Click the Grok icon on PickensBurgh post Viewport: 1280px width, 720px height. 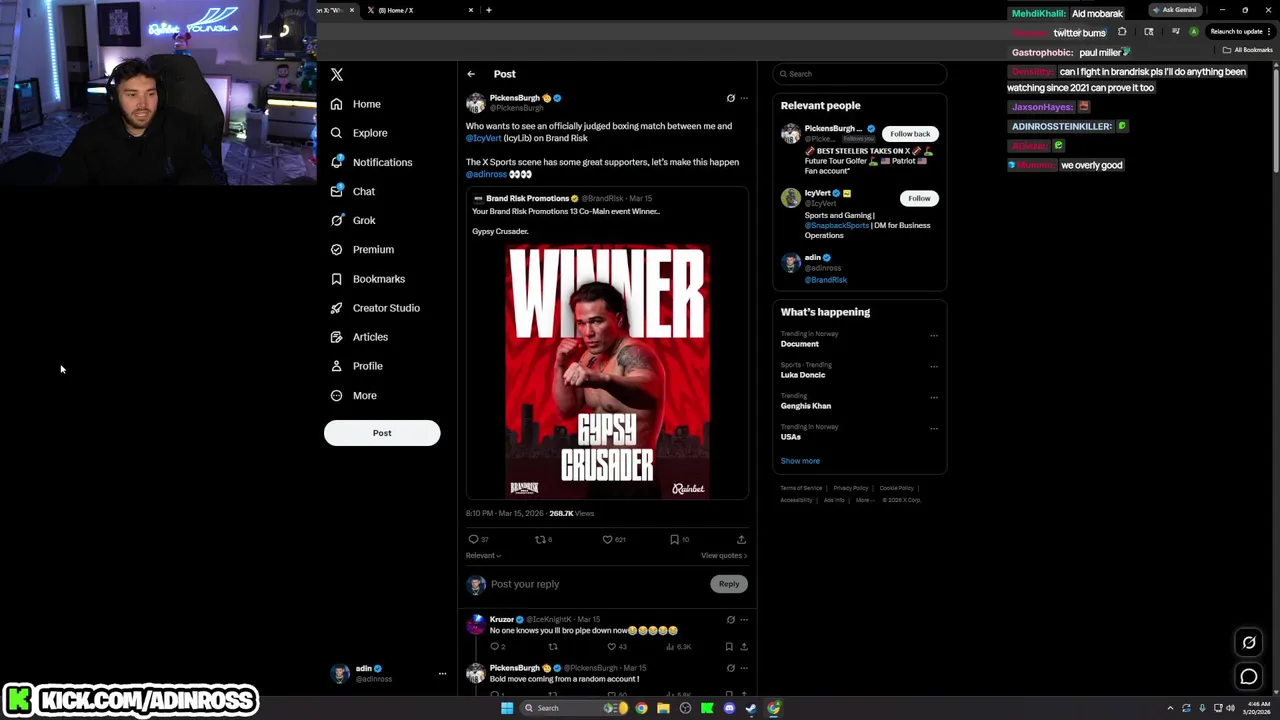tap(730, 98)
